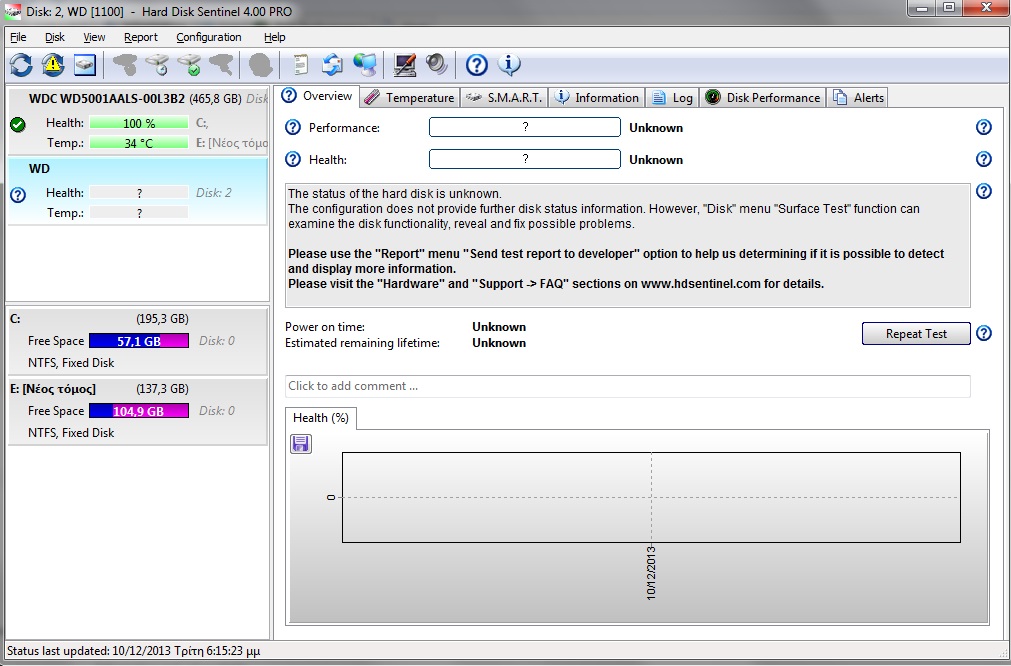Switch to the Overview tab
This screenshot has width=1011, height=666.
pos(318,96)
